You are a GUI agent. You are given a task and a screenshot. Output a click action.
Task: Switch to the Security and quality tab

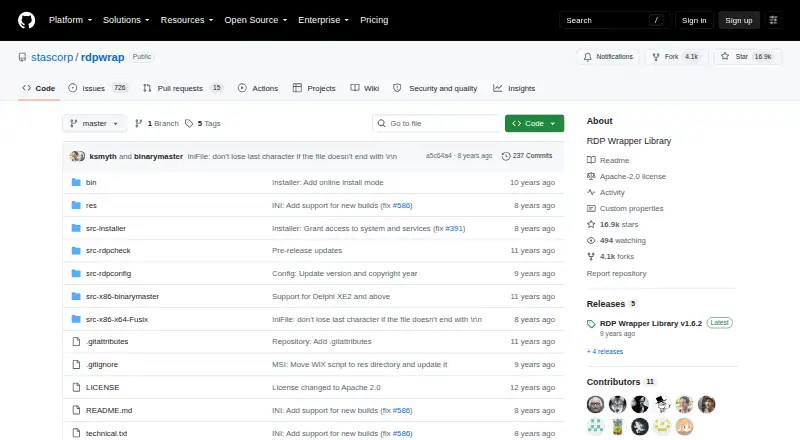[435, 88]
